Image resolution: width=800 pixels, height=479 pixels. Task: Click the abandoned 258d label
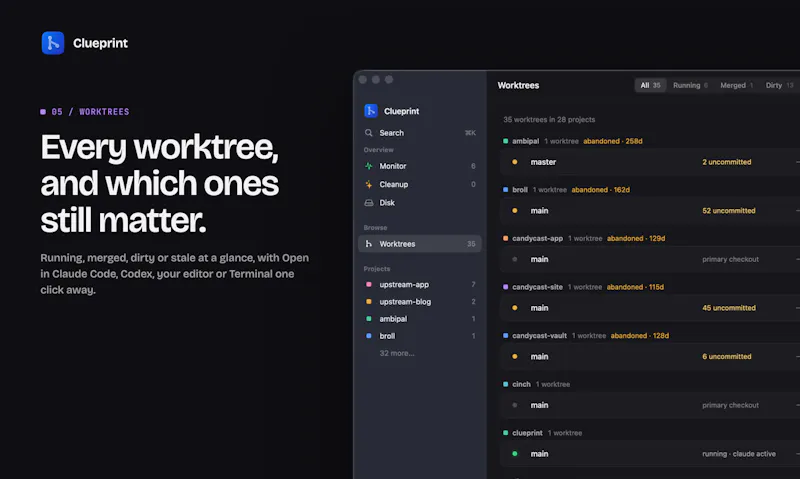613,141
